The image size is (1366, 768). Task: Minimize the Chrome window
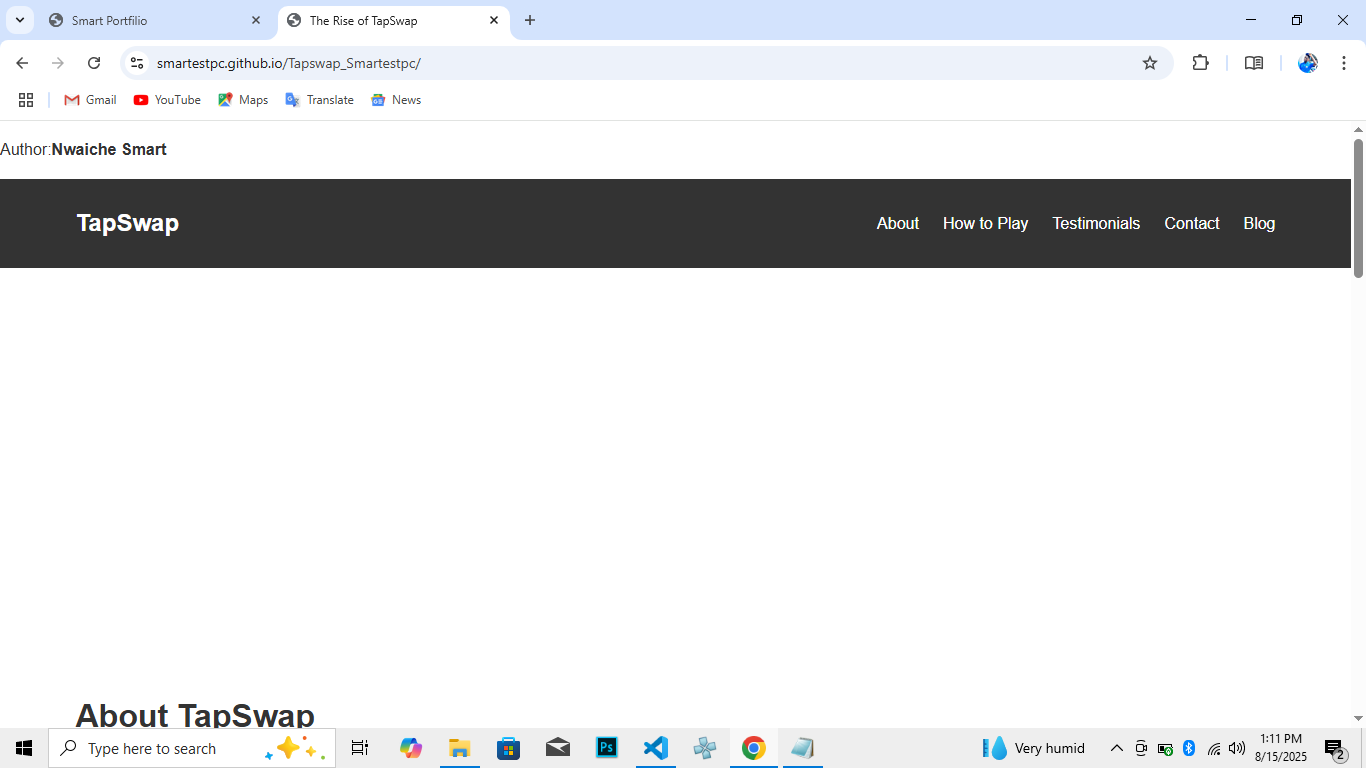(1251, 20)
